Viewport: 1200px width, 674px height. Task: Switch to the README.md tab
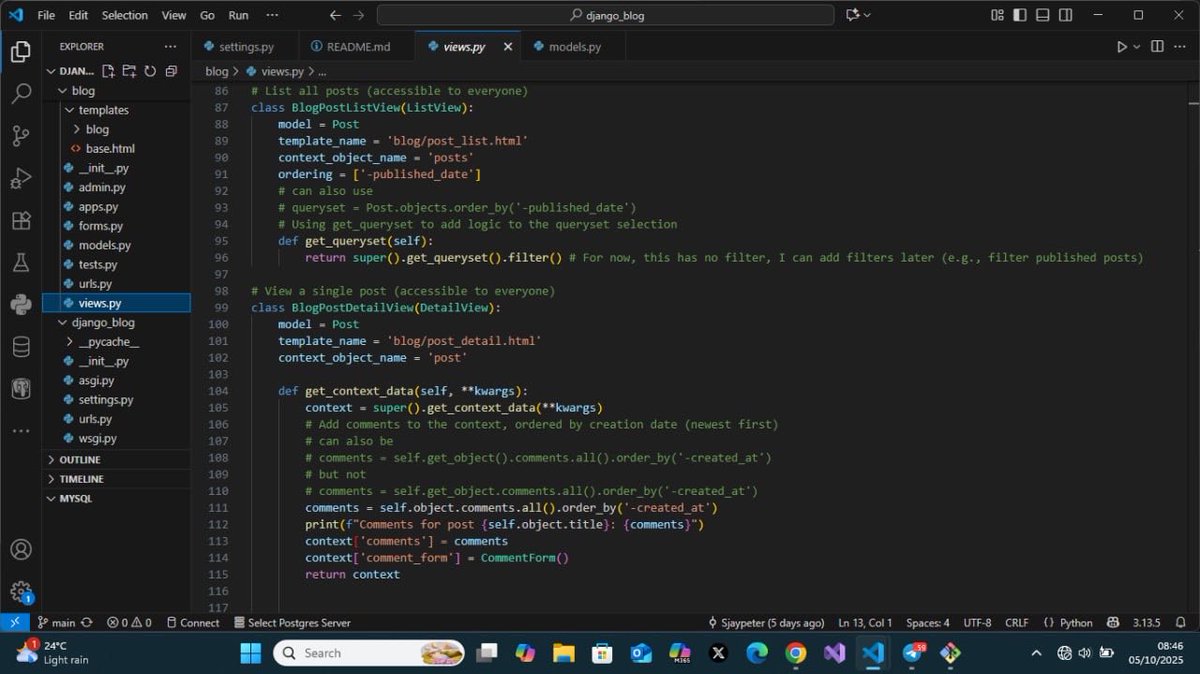click(x=359, y=47)
